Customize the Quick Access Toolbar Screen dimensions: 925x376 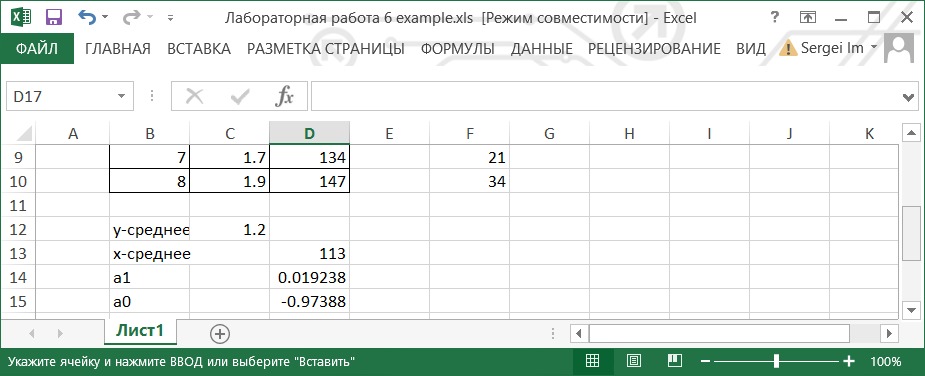[170, 18]
